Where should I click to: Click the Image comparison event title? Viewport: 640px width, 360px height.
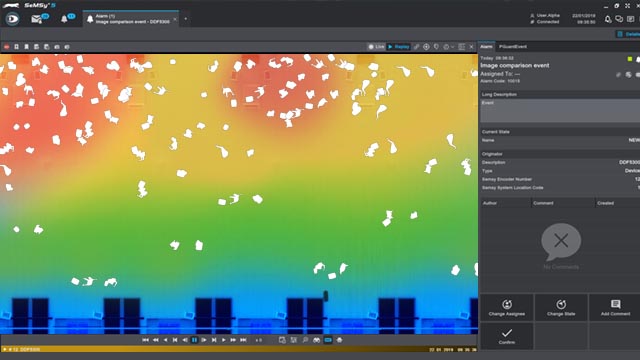(x=514, y=65)
